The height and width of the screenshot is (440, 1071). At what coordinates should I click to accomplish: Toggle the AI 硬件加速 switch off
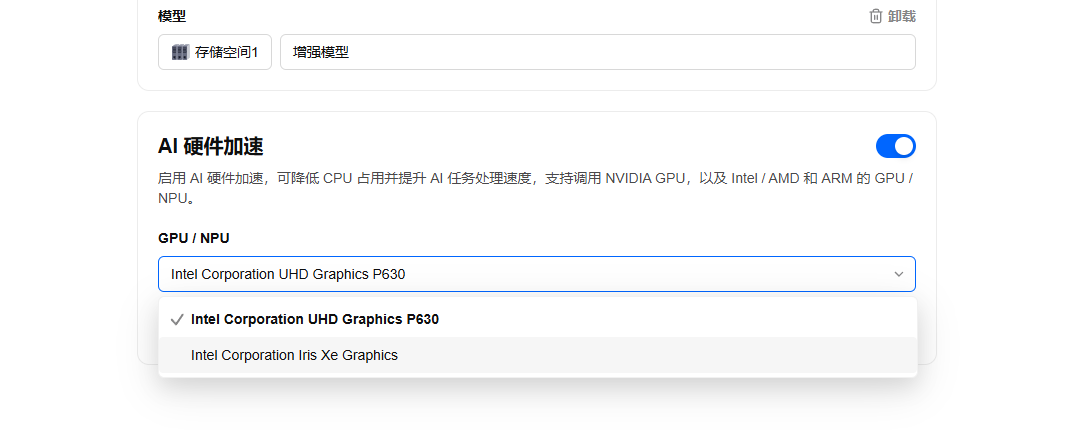click(x=895, y=146)
